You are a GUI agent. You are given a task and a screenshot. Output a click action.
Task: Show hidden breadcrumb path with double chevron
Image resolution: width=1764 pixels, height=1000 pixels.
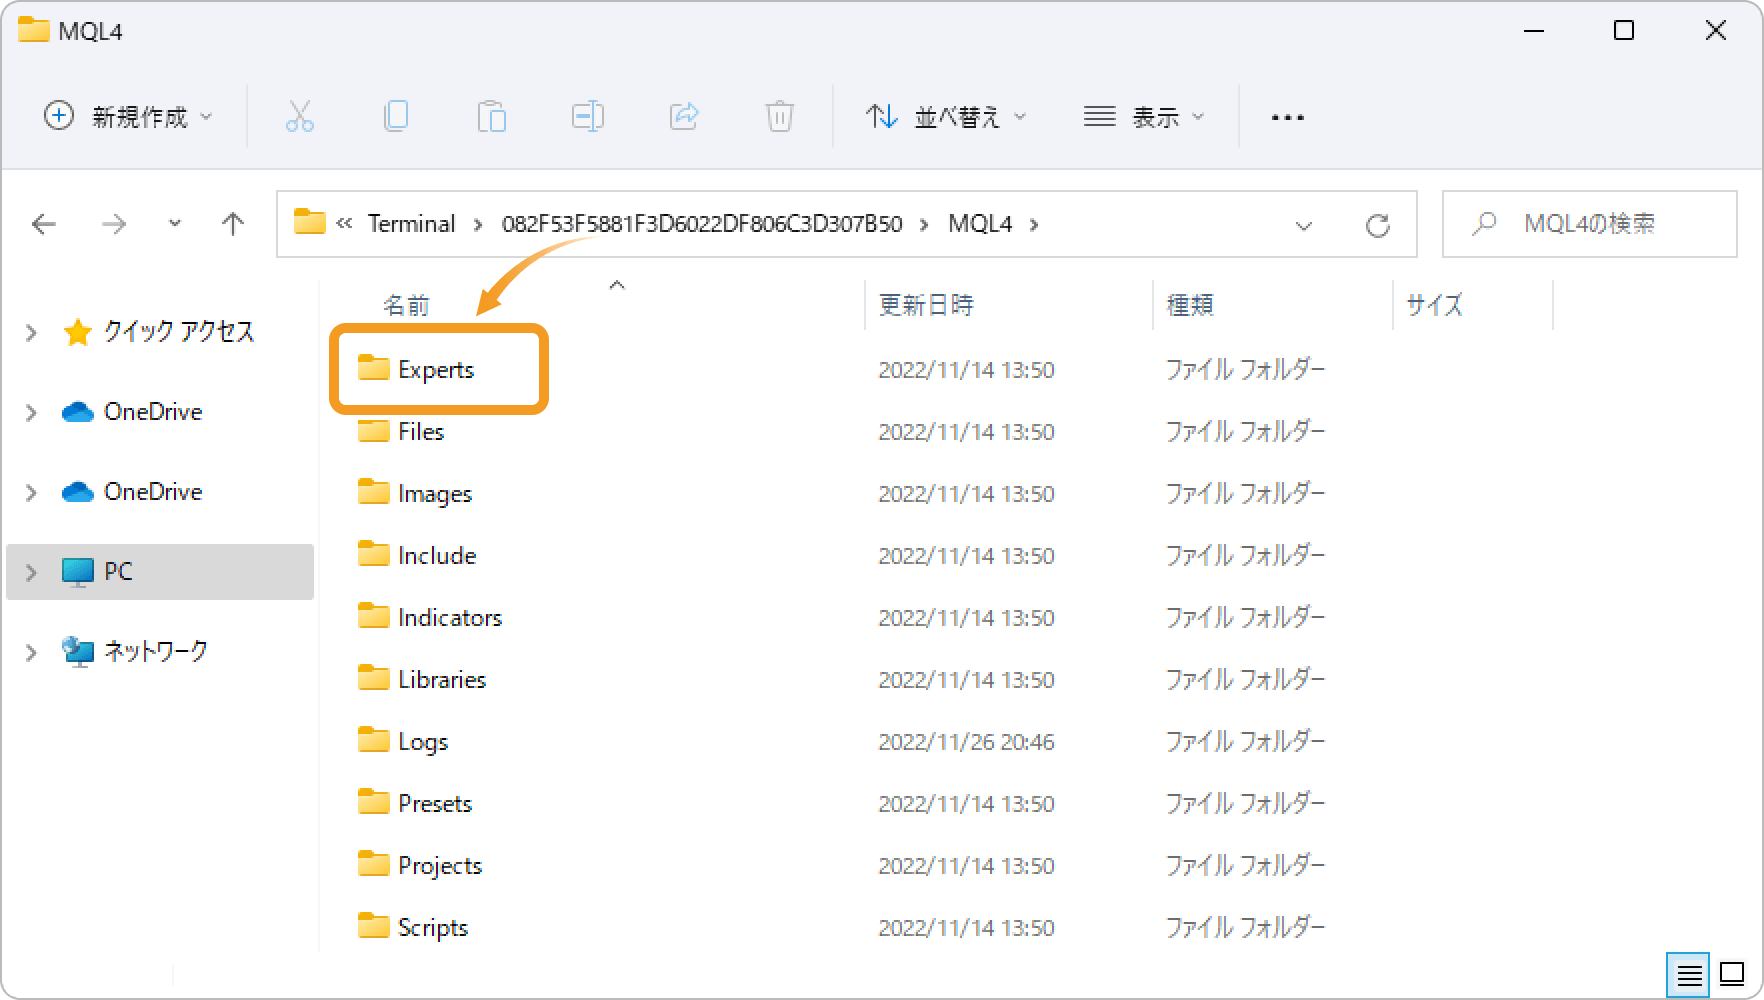(344, 224)
